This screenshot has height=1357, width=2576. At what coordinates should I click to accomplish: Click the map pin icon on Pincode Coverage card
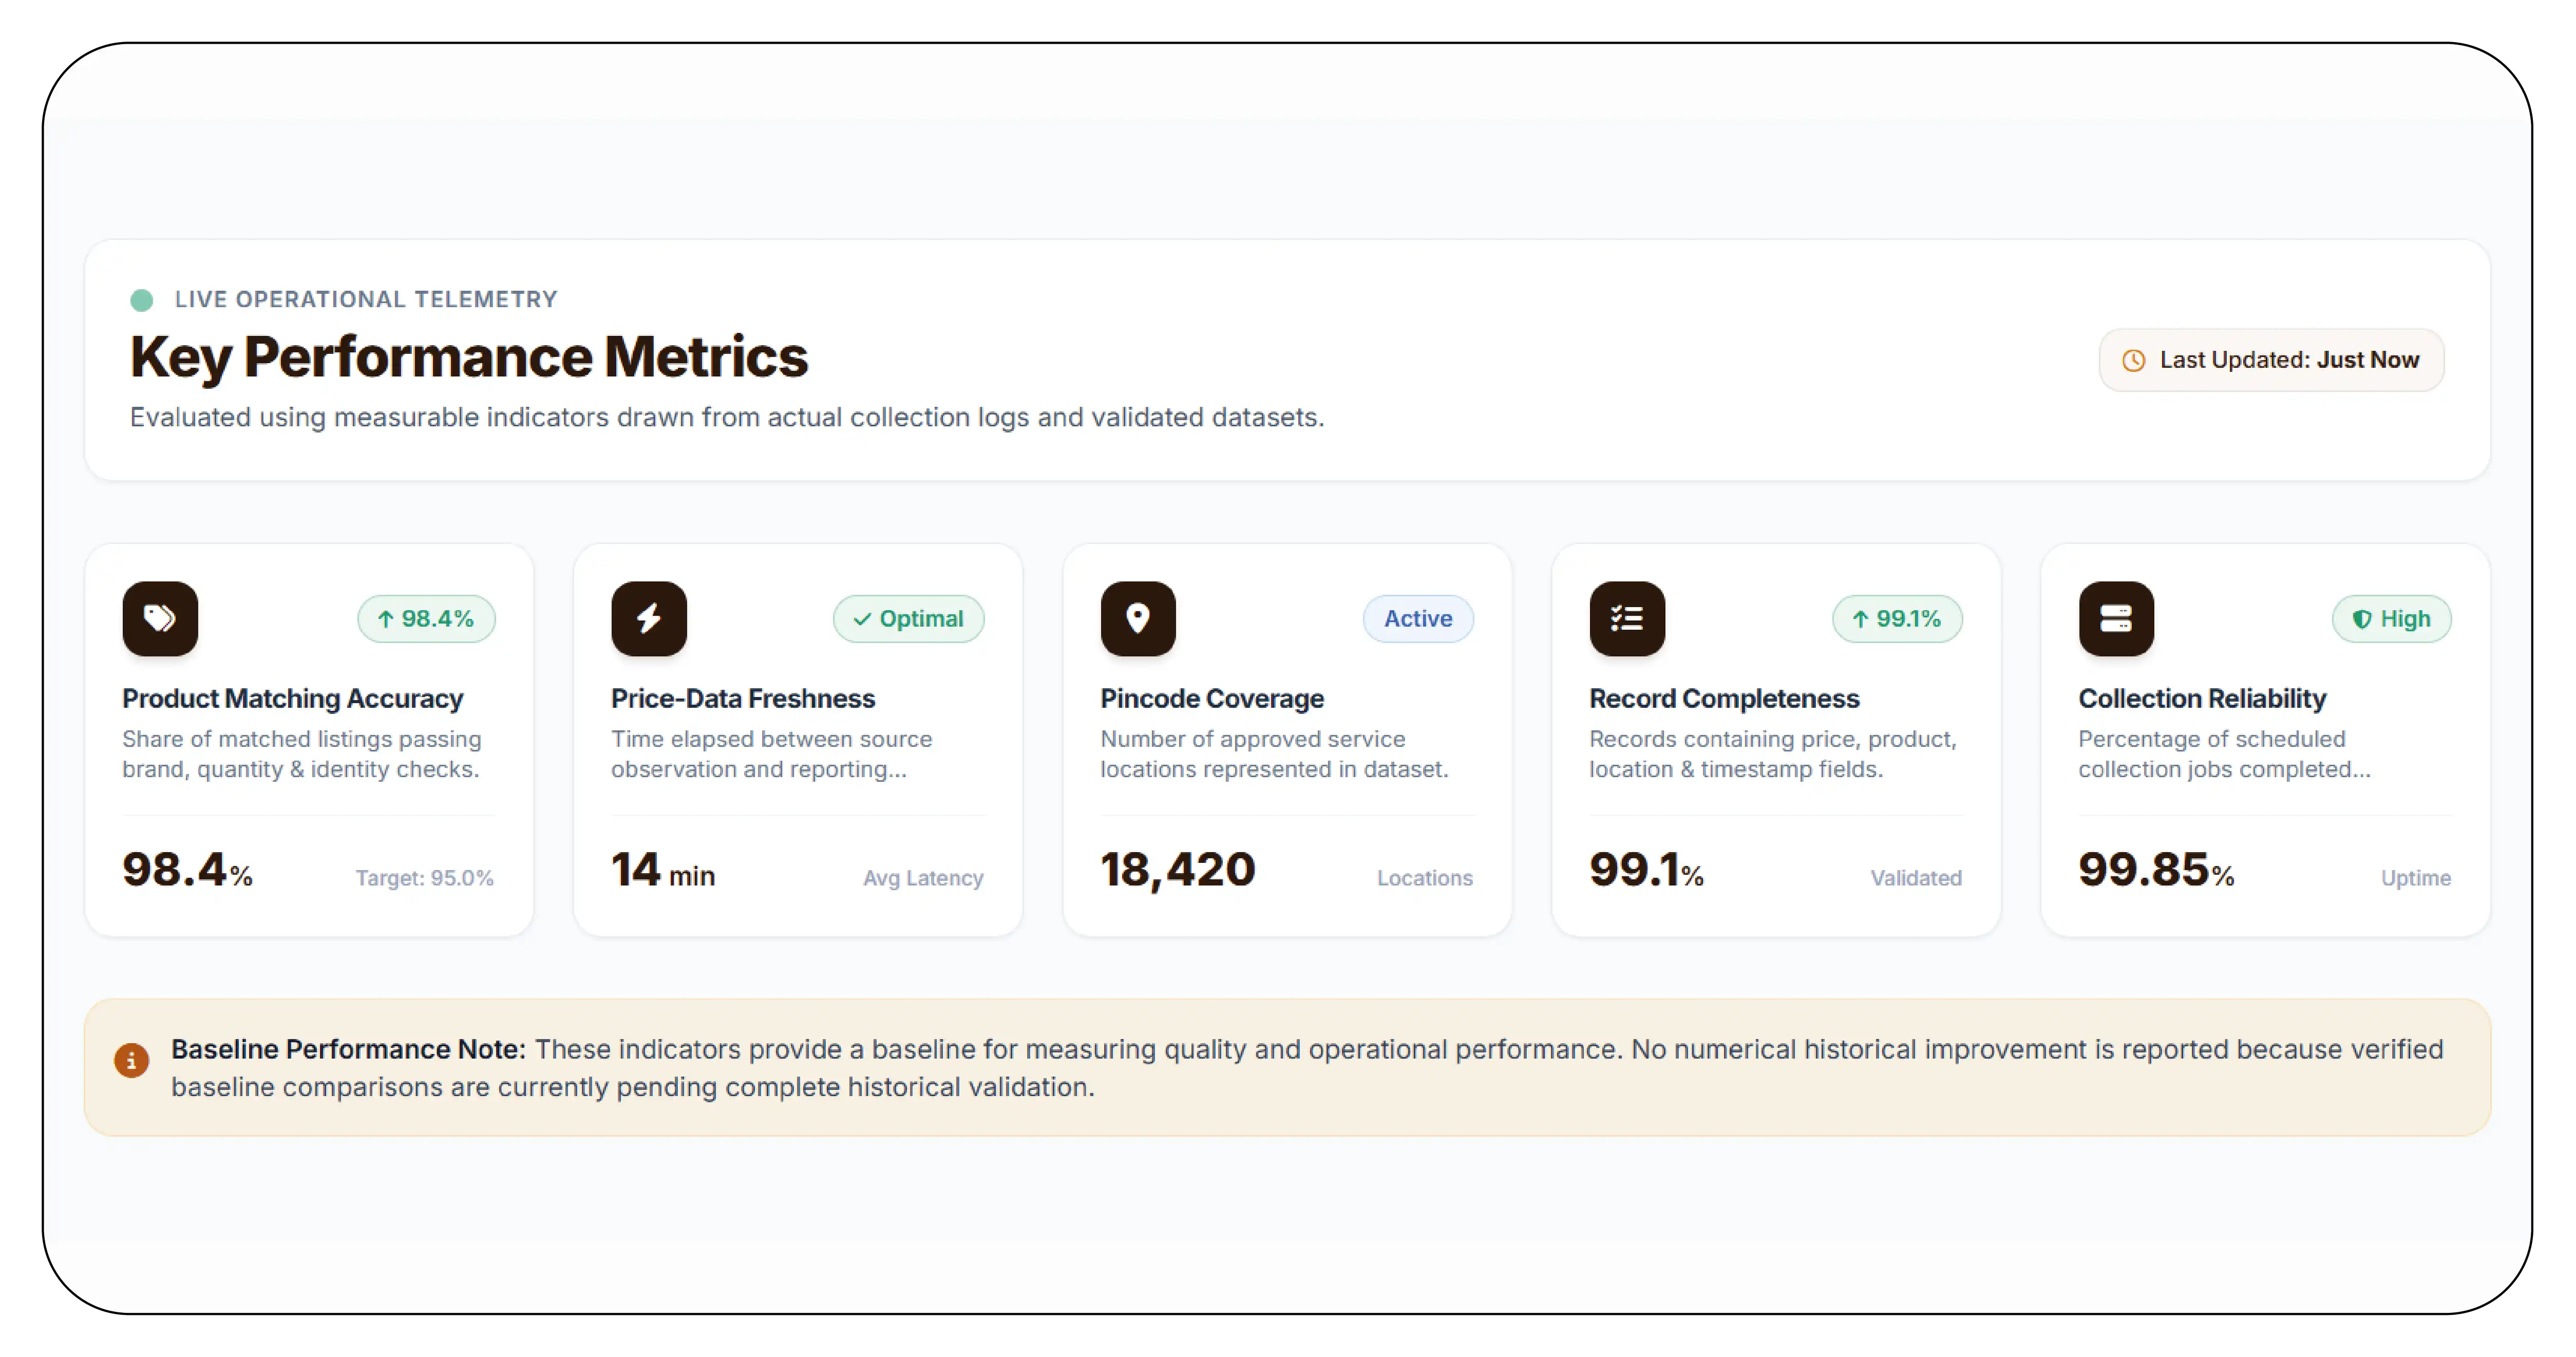pyautogui.click(x=1138, y=618)
